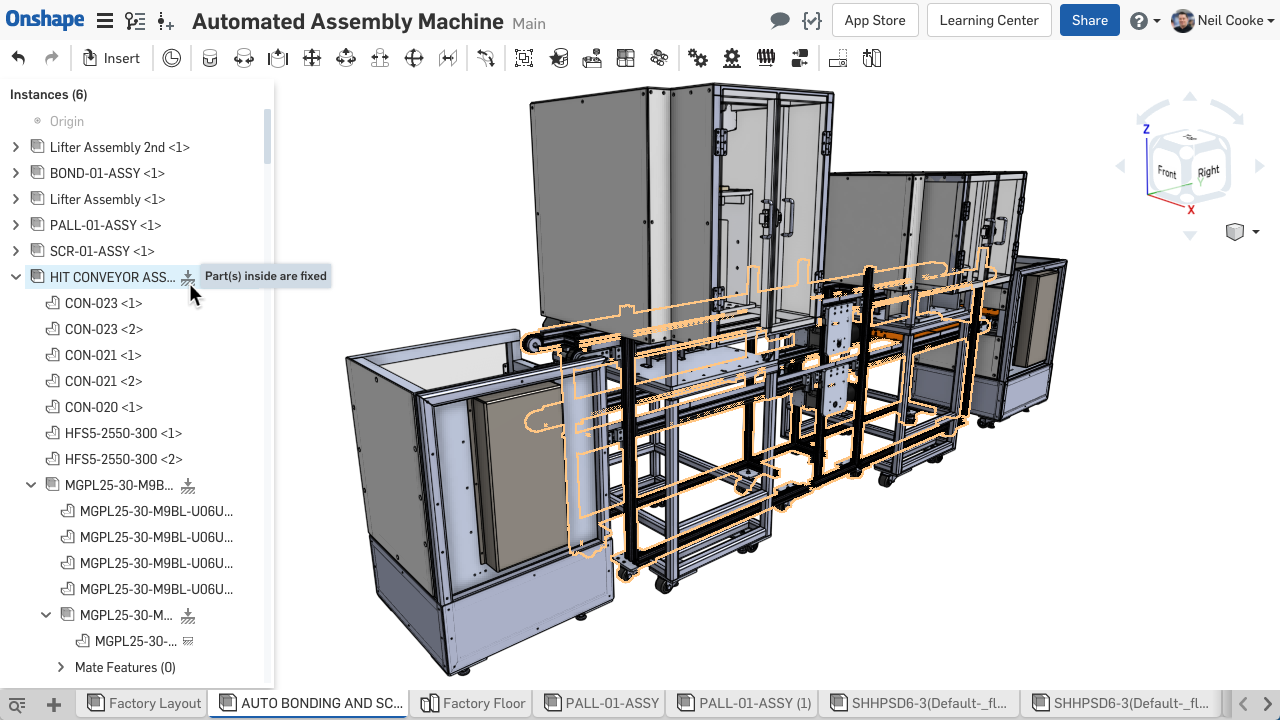
Task: Expand SCR-01-ASSY <1>
Action: click(16, 251)
